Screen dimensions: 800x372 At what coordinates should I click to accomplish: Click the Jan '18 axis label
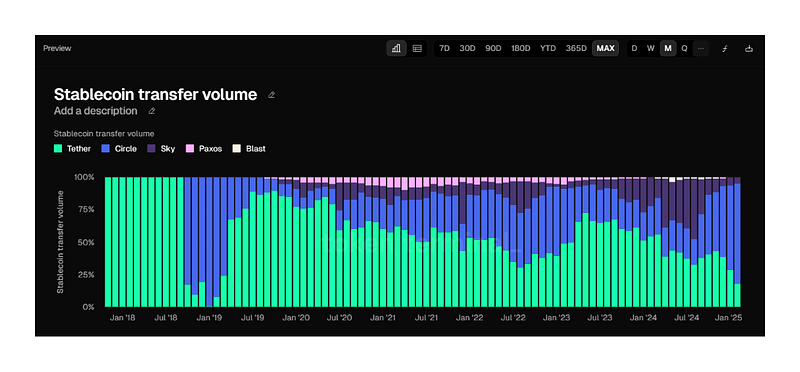123,317
